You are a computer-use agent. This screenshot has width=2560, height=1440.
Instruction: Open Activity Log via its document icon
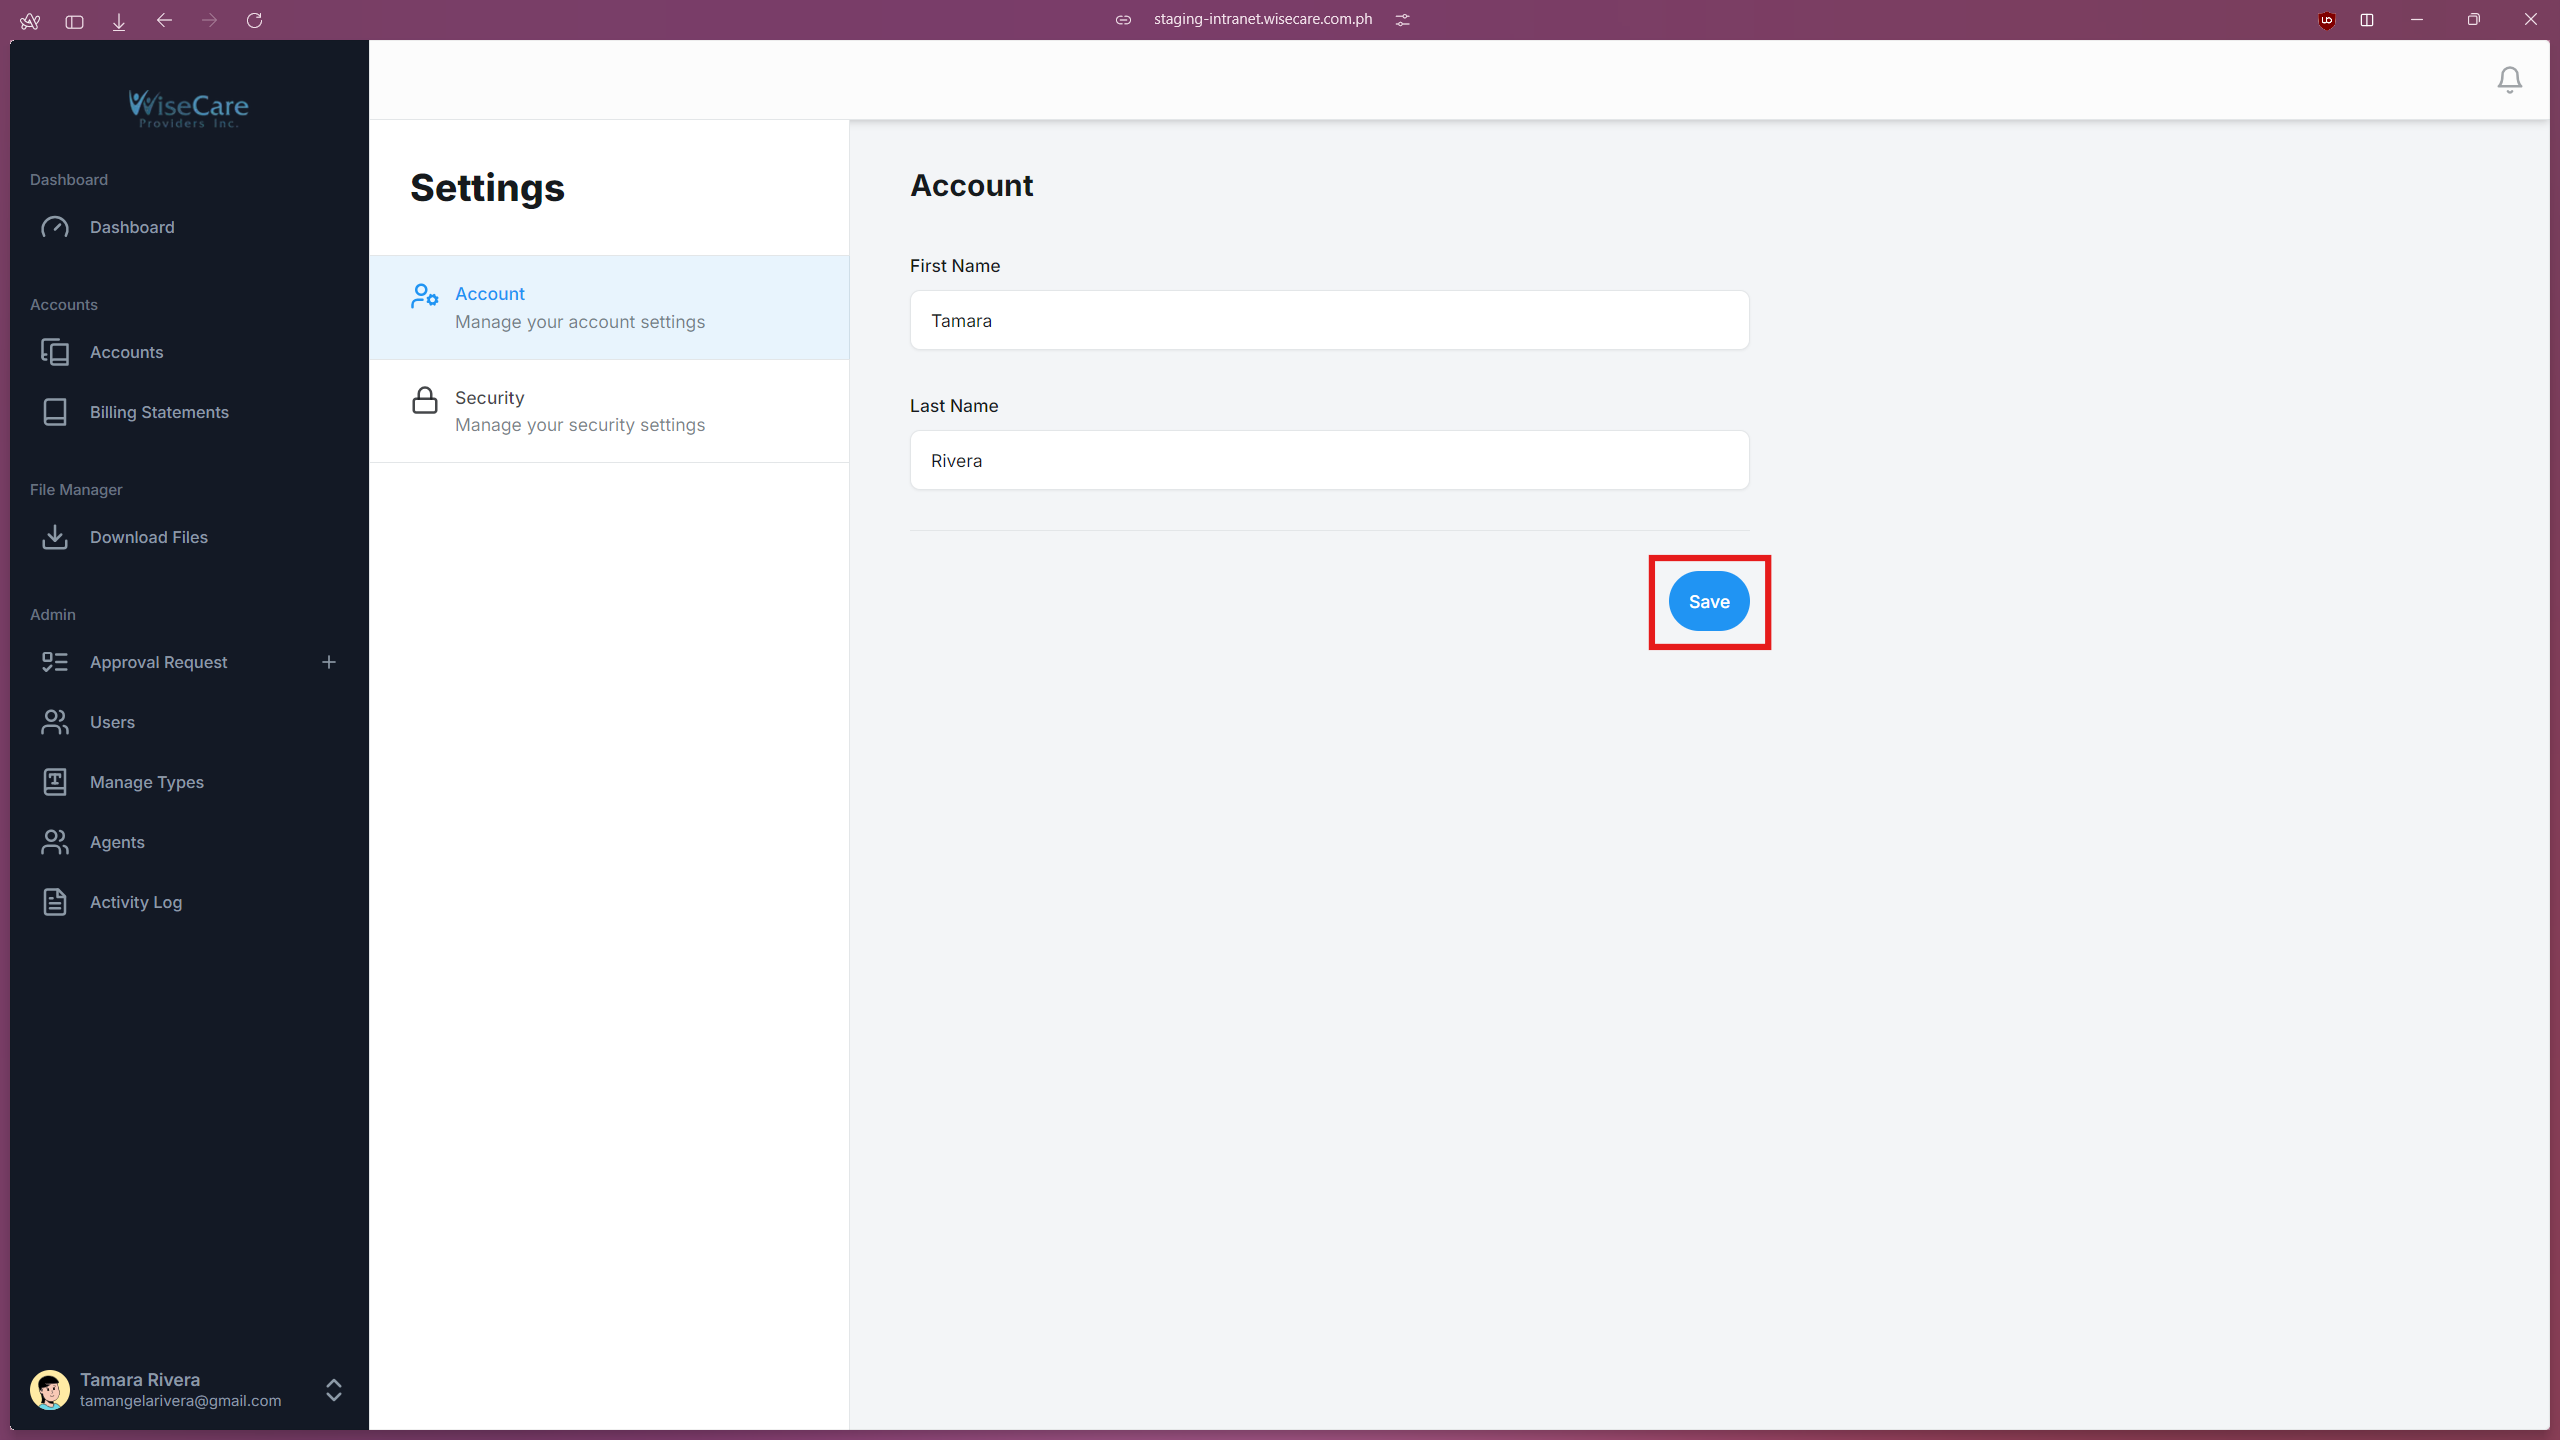click(x=55, y=901)
